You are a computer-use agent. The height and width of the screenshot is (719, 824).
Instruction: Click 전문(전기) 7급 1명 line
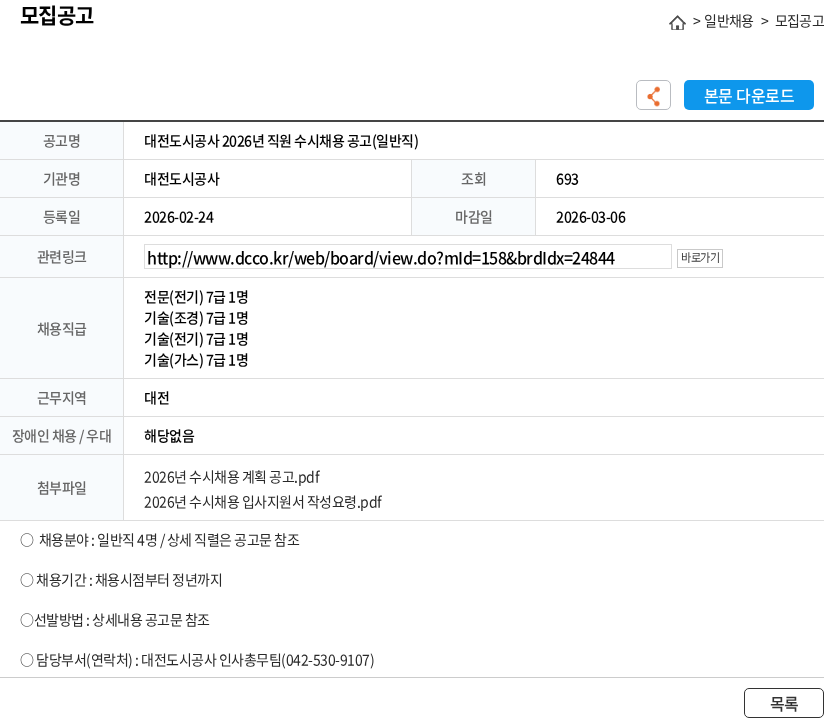(196, 297)
